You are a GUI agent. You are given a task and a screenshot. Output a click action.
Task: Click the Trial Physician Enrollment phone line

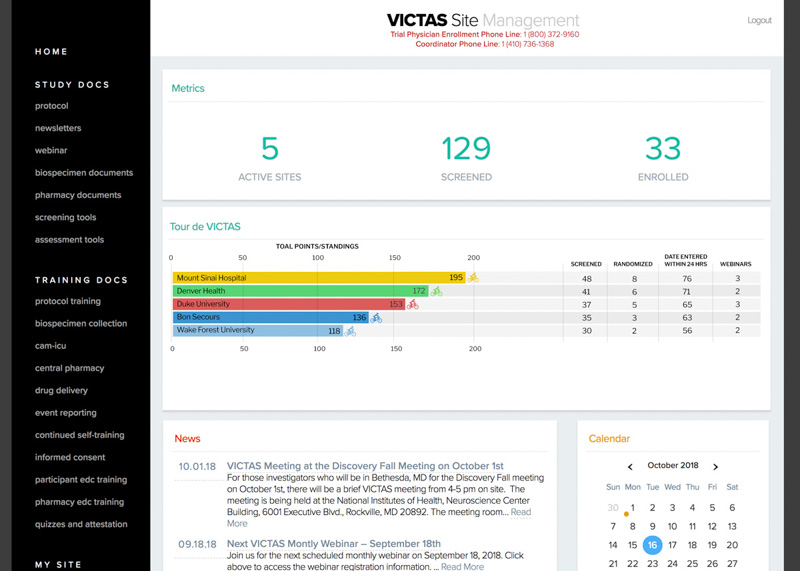tap(485, 35)
